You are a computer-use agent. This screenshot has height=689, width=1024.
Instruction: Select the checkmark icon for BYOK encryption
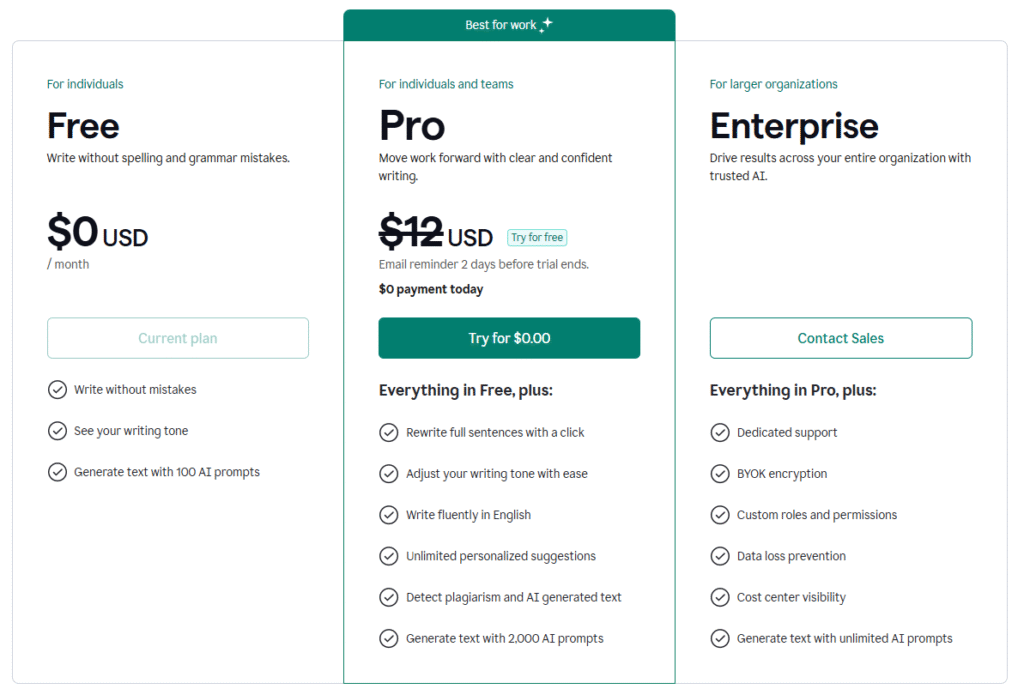click(720, 473)
